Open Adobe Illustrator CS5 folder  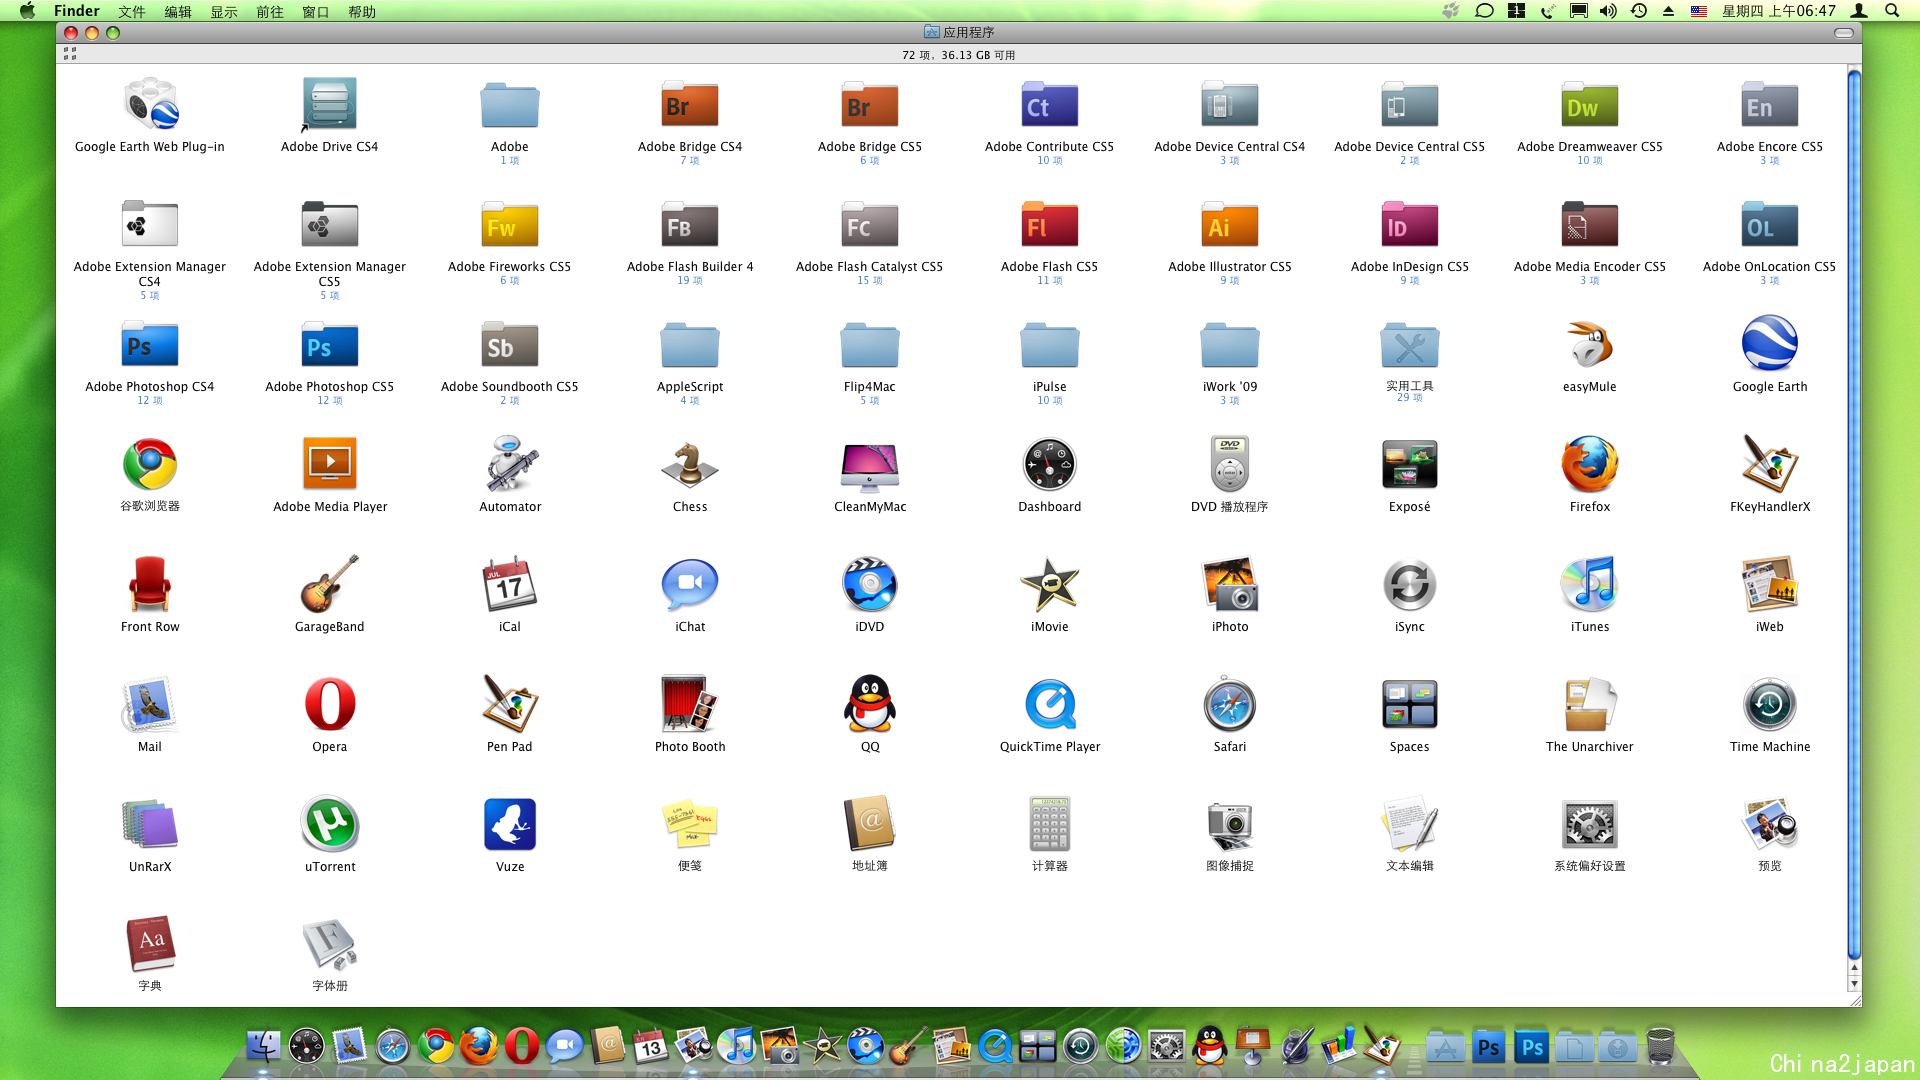point(1230,224)
